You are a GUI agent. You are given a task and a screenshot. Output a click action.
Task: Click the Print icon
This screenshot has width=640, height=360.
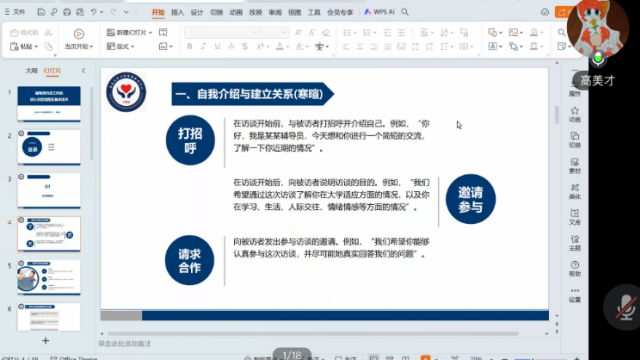click(x=67, y=12)
